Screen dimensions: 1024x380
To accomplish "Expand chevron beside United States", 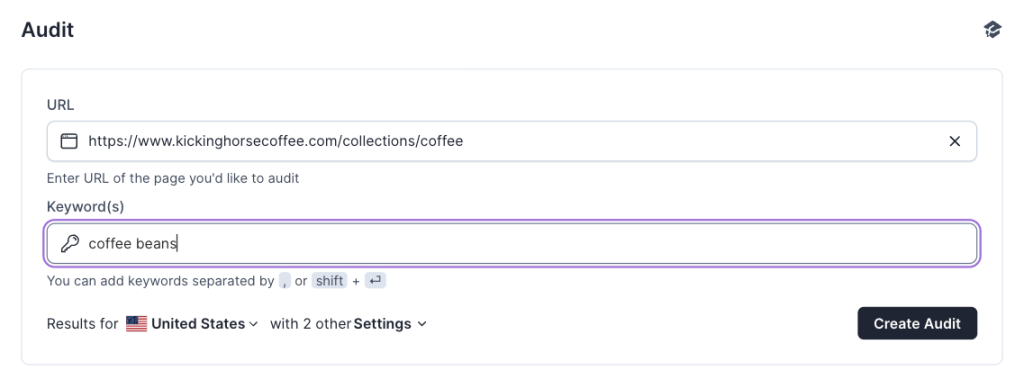I will [x=253, y=324].
